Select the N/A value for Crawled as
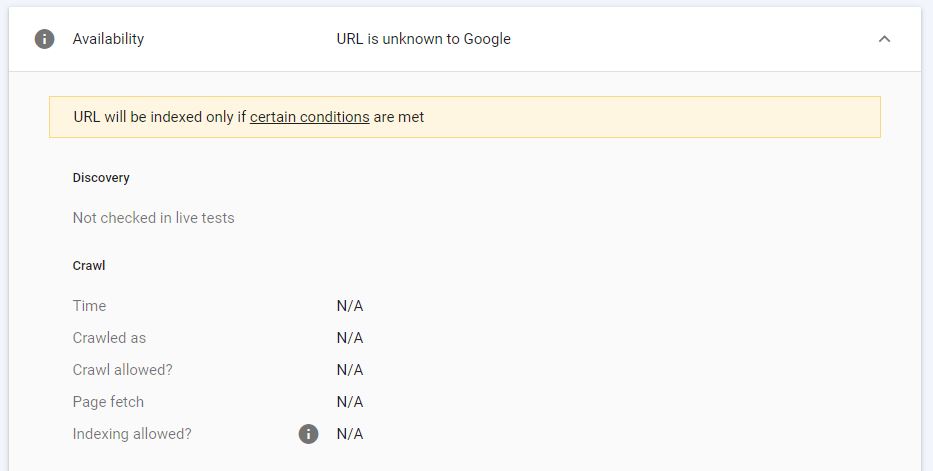This screenshot has height=471, width=933. pyautogui.click(x=350, y=338)
